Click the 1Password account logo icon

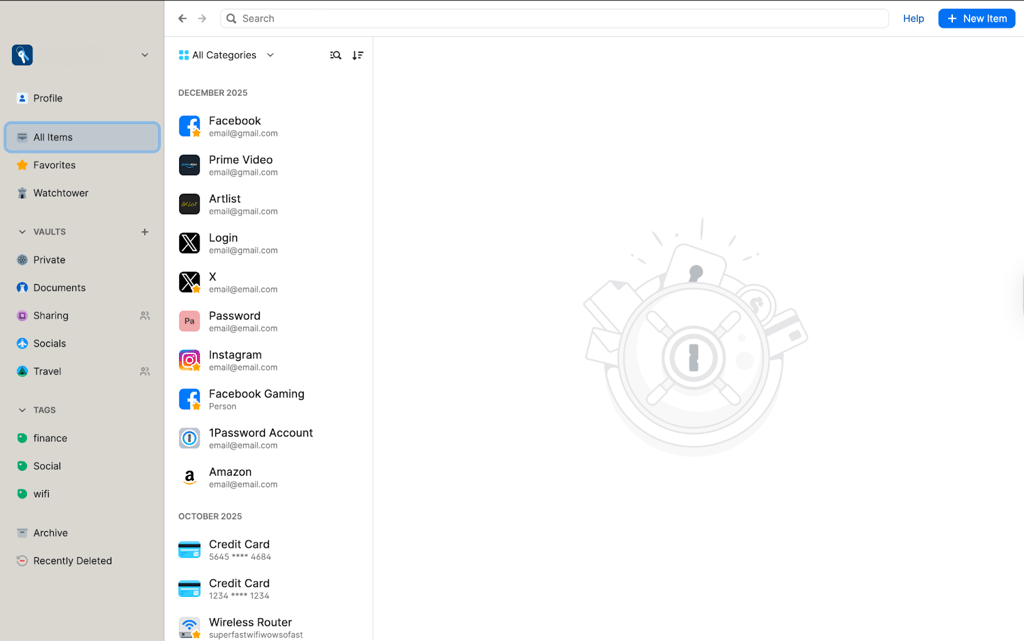22,55
